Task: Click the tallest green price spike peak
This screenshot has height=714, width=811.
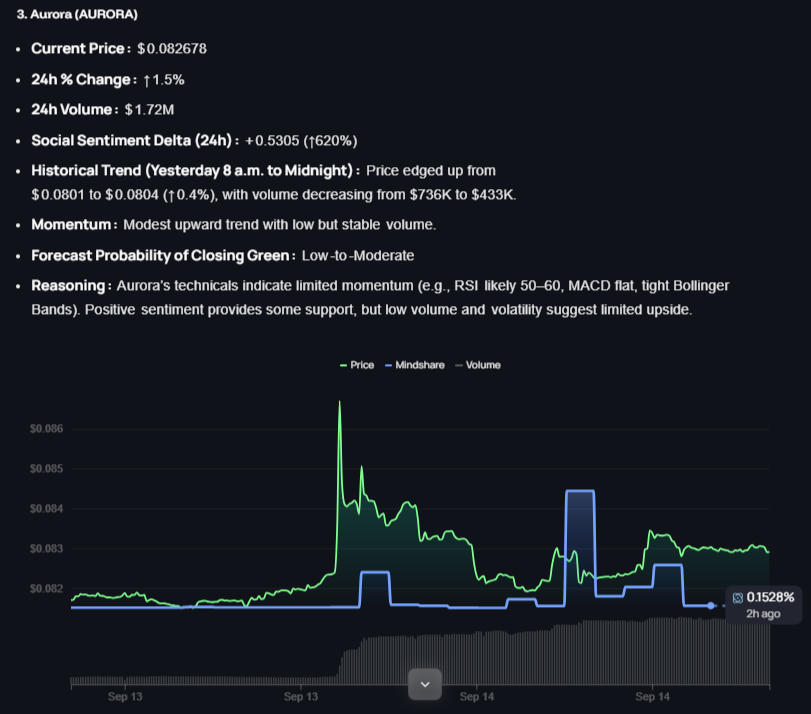Action: tap(340, 401)
